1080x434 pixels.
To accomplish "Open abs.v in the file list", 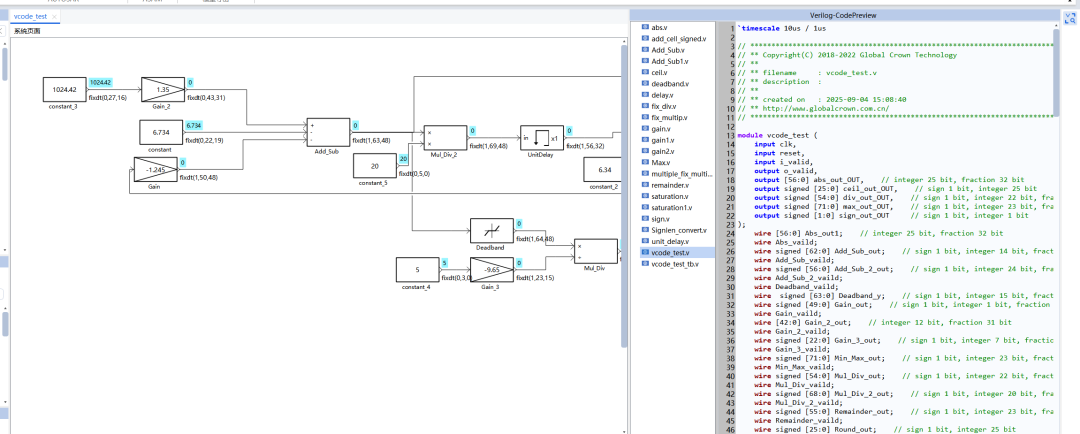I will point(659,27).
